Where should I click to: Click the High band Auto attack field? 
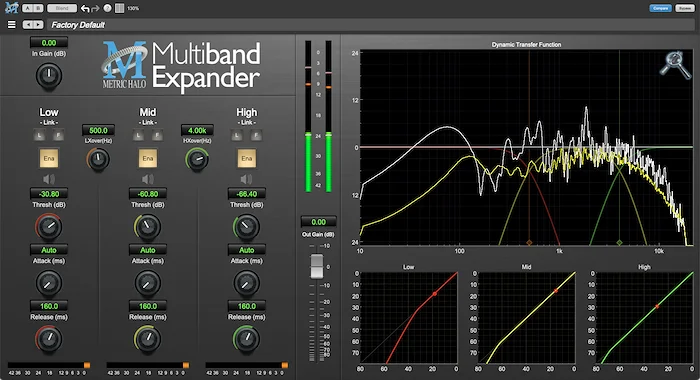(x=246, y=250)
